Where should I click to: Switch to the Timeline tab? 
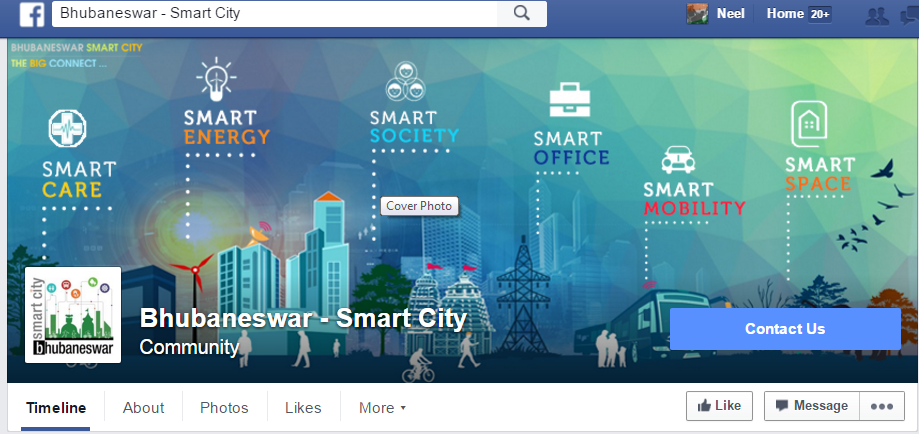56,408
